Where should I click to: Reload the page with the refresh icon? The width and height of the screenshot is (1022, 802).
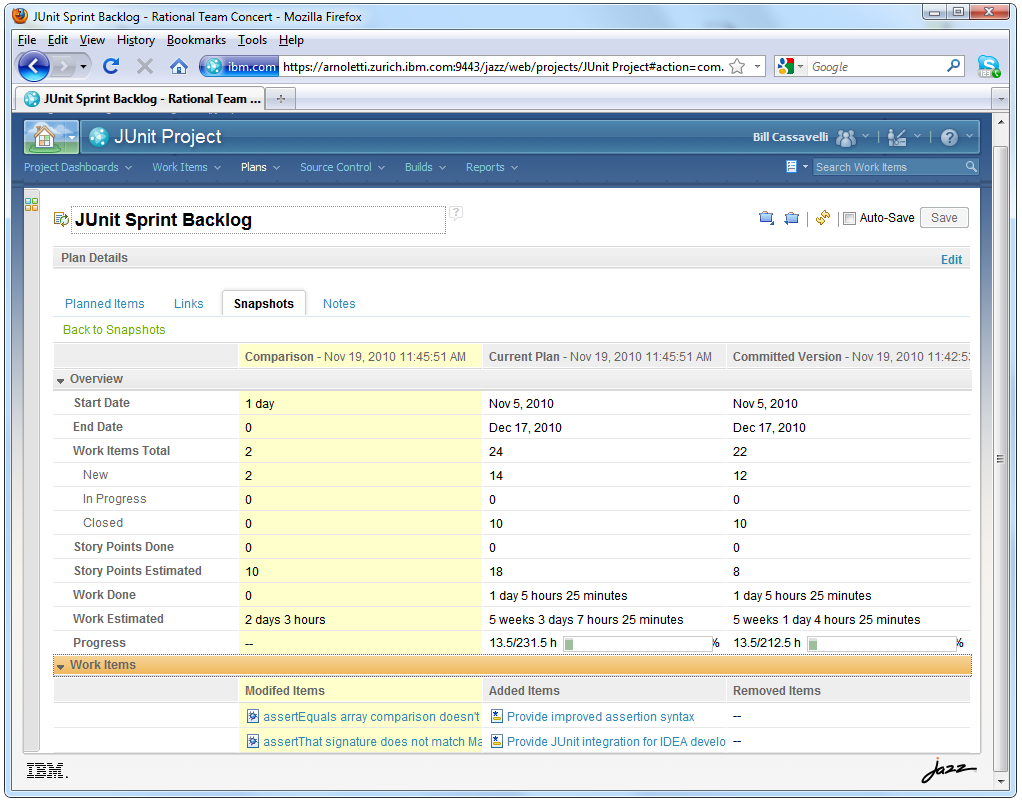pos(111,66)
